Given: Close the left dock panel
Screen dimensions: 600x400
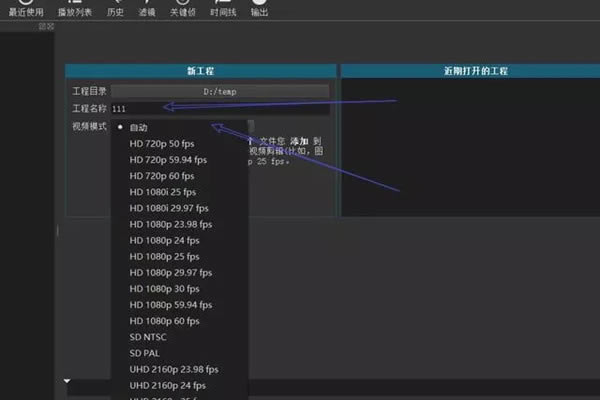Looking at the screenshot, I should [49, 27].
